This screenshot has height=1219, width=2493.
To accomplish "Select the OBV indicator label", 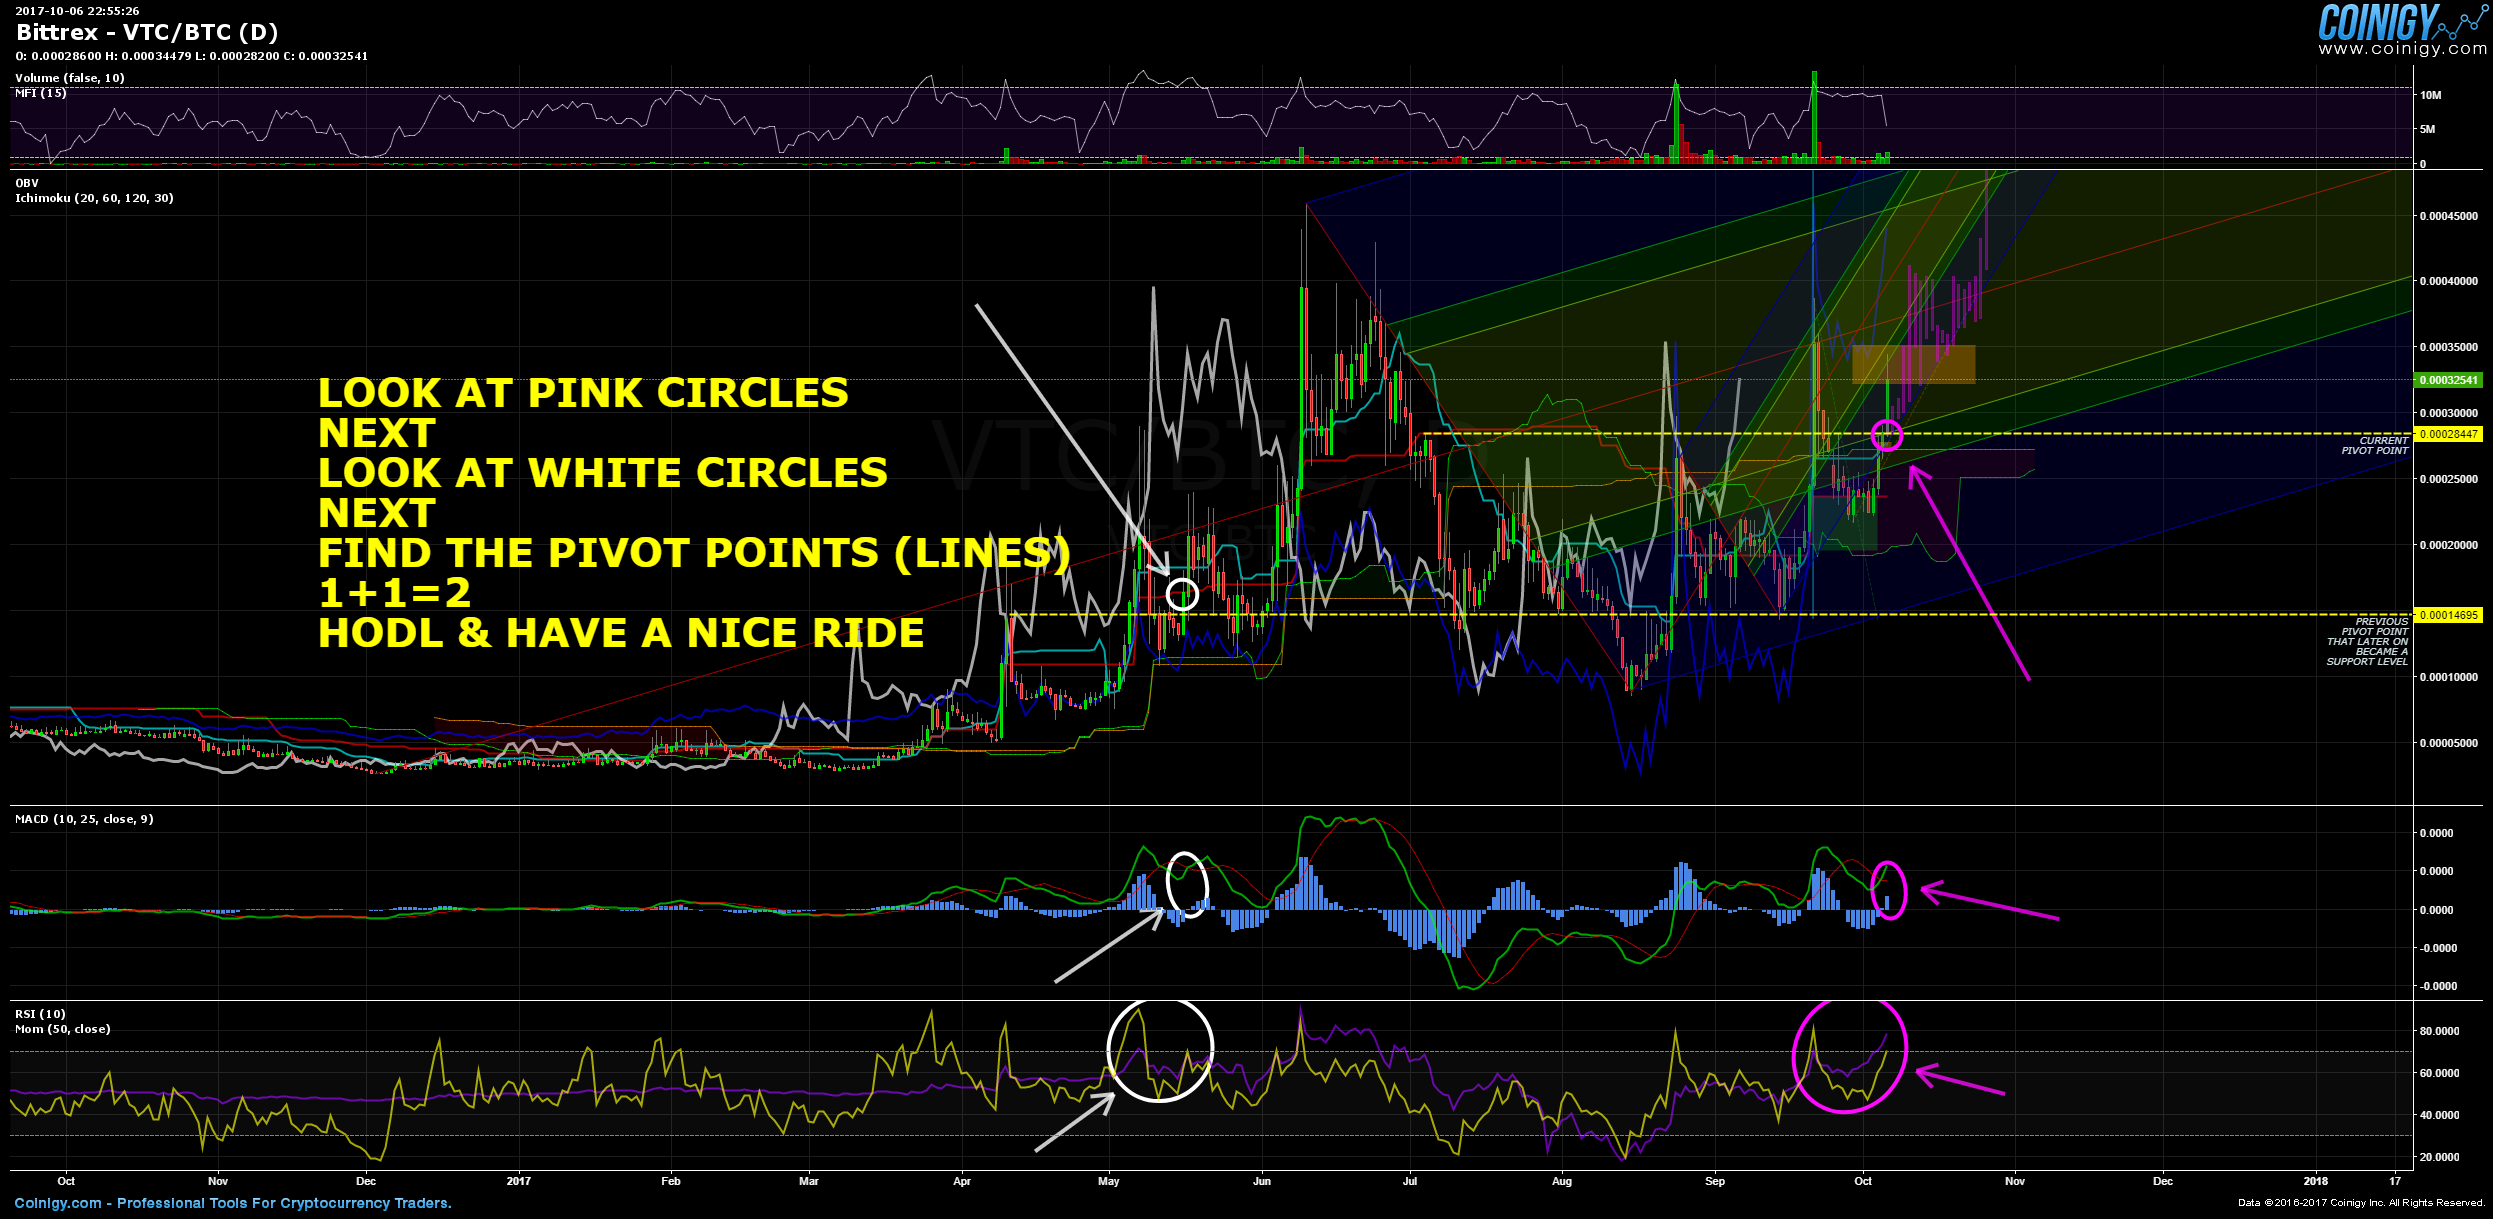I will pos(27,183).
